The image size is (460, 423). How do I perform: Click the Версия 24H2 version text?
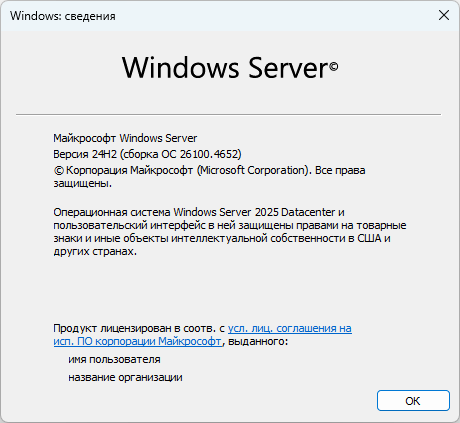pos(85,154)
